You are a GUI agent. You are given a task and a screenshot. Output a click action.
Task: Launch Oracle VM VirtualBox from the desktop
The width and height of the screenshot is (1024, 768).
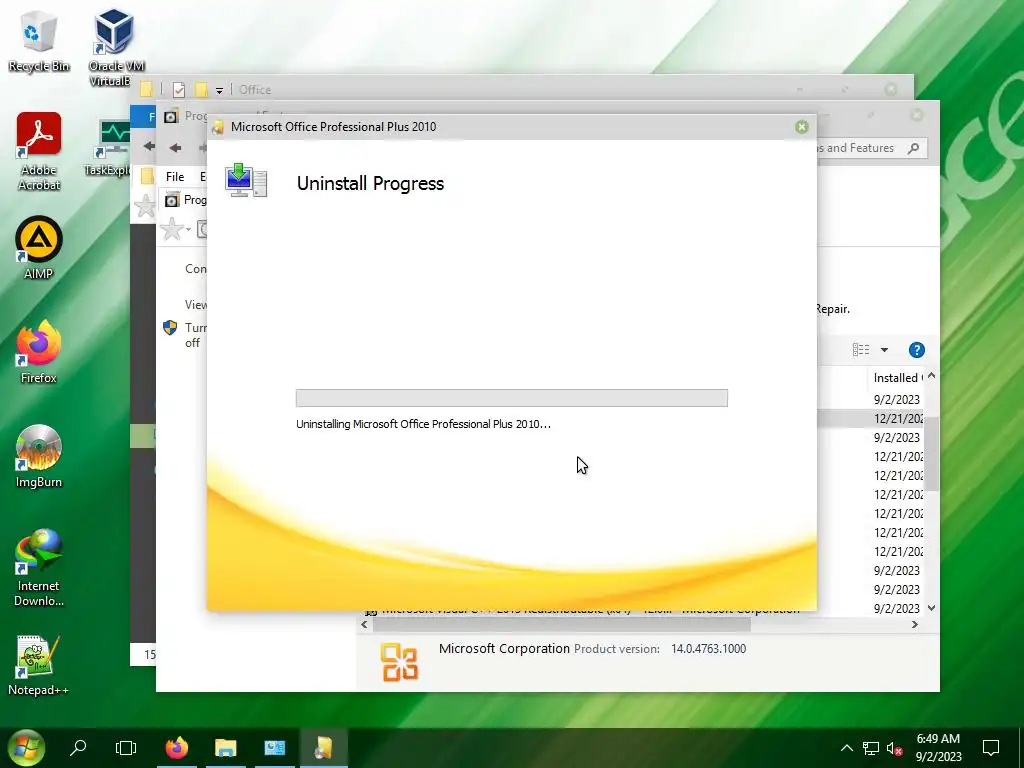click(116, 46)
